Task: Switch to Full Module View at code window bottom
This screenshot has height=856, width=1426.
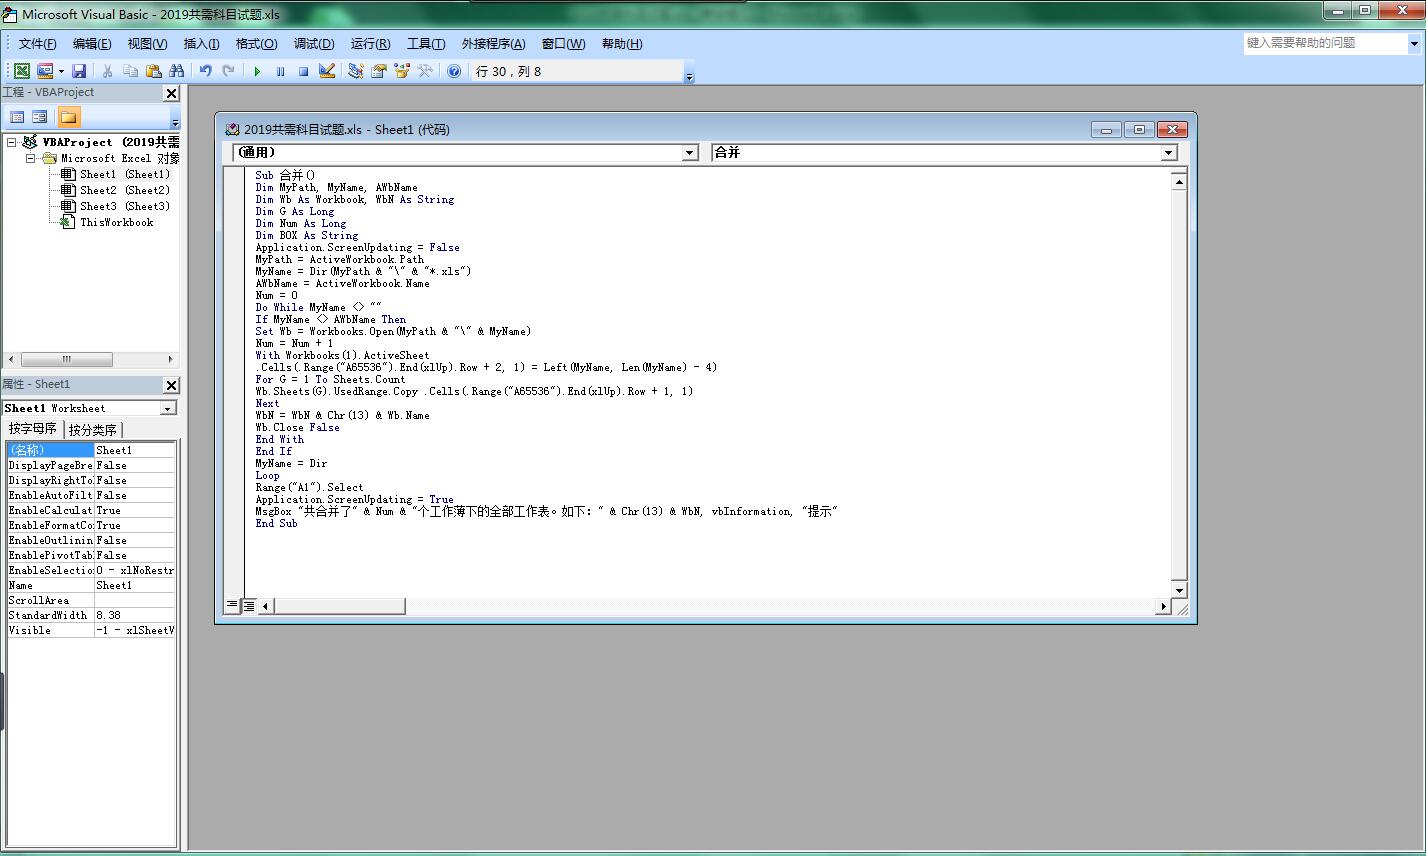Action: pyautogui.click(x=248, y=605)
